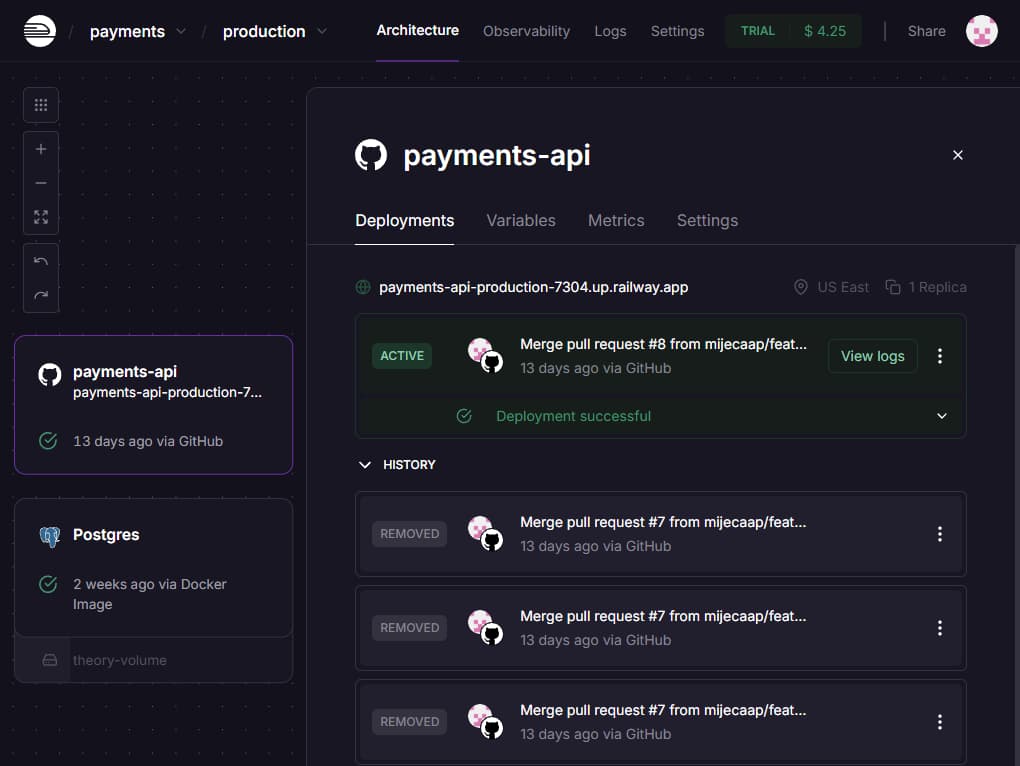The height and width of the screenshot is (766, 1020).
Task: Select the payments-api service card
Action: (154, 404)
